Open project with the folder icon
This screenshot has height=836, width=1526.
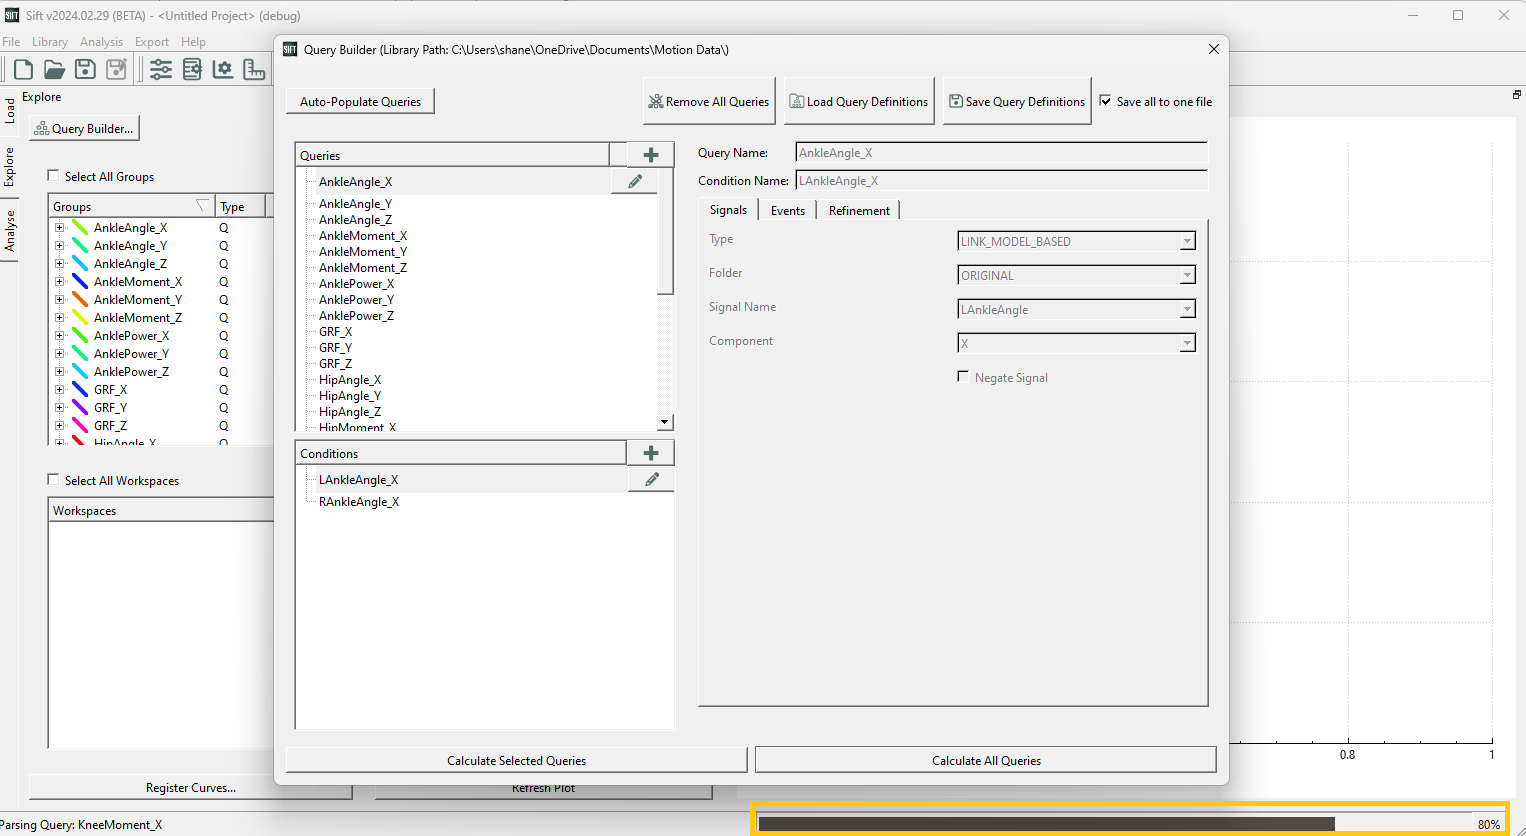coord(54,69)
